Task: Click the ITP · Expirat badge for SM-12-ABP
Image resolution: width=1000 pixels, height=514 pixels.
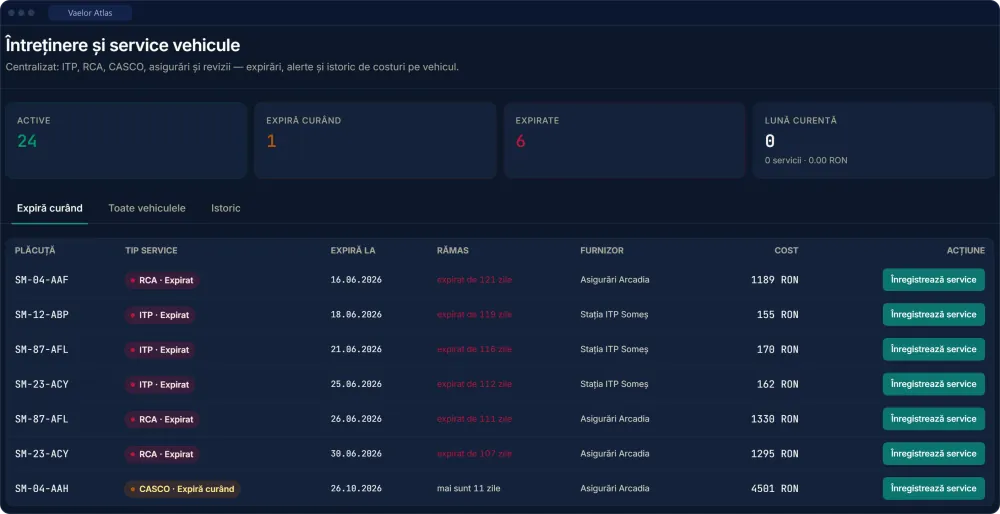Action: 159,314
